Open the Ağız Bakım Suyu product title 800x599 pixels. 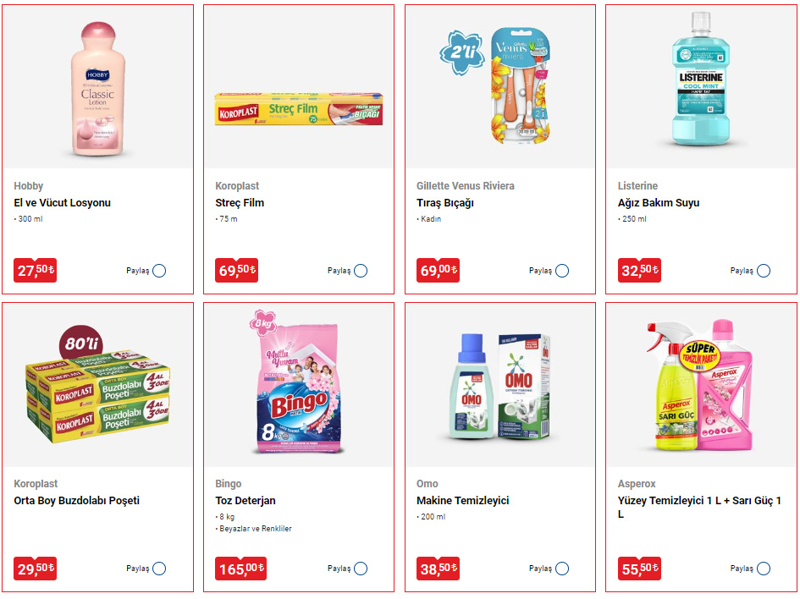click(658, 203)
